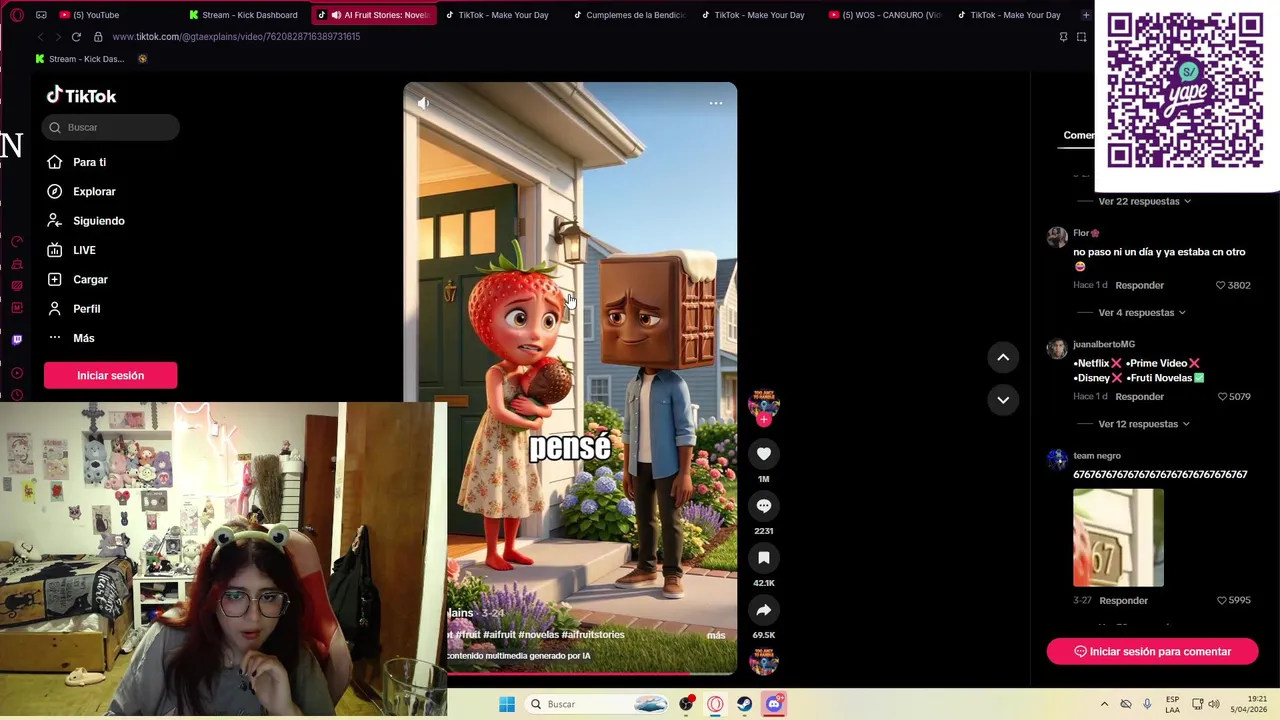Screen dimensions: 1280x720
Task: Expand 'Ver 12 respuestas' under juanalbertoMG
Action: pos(1144,424)
